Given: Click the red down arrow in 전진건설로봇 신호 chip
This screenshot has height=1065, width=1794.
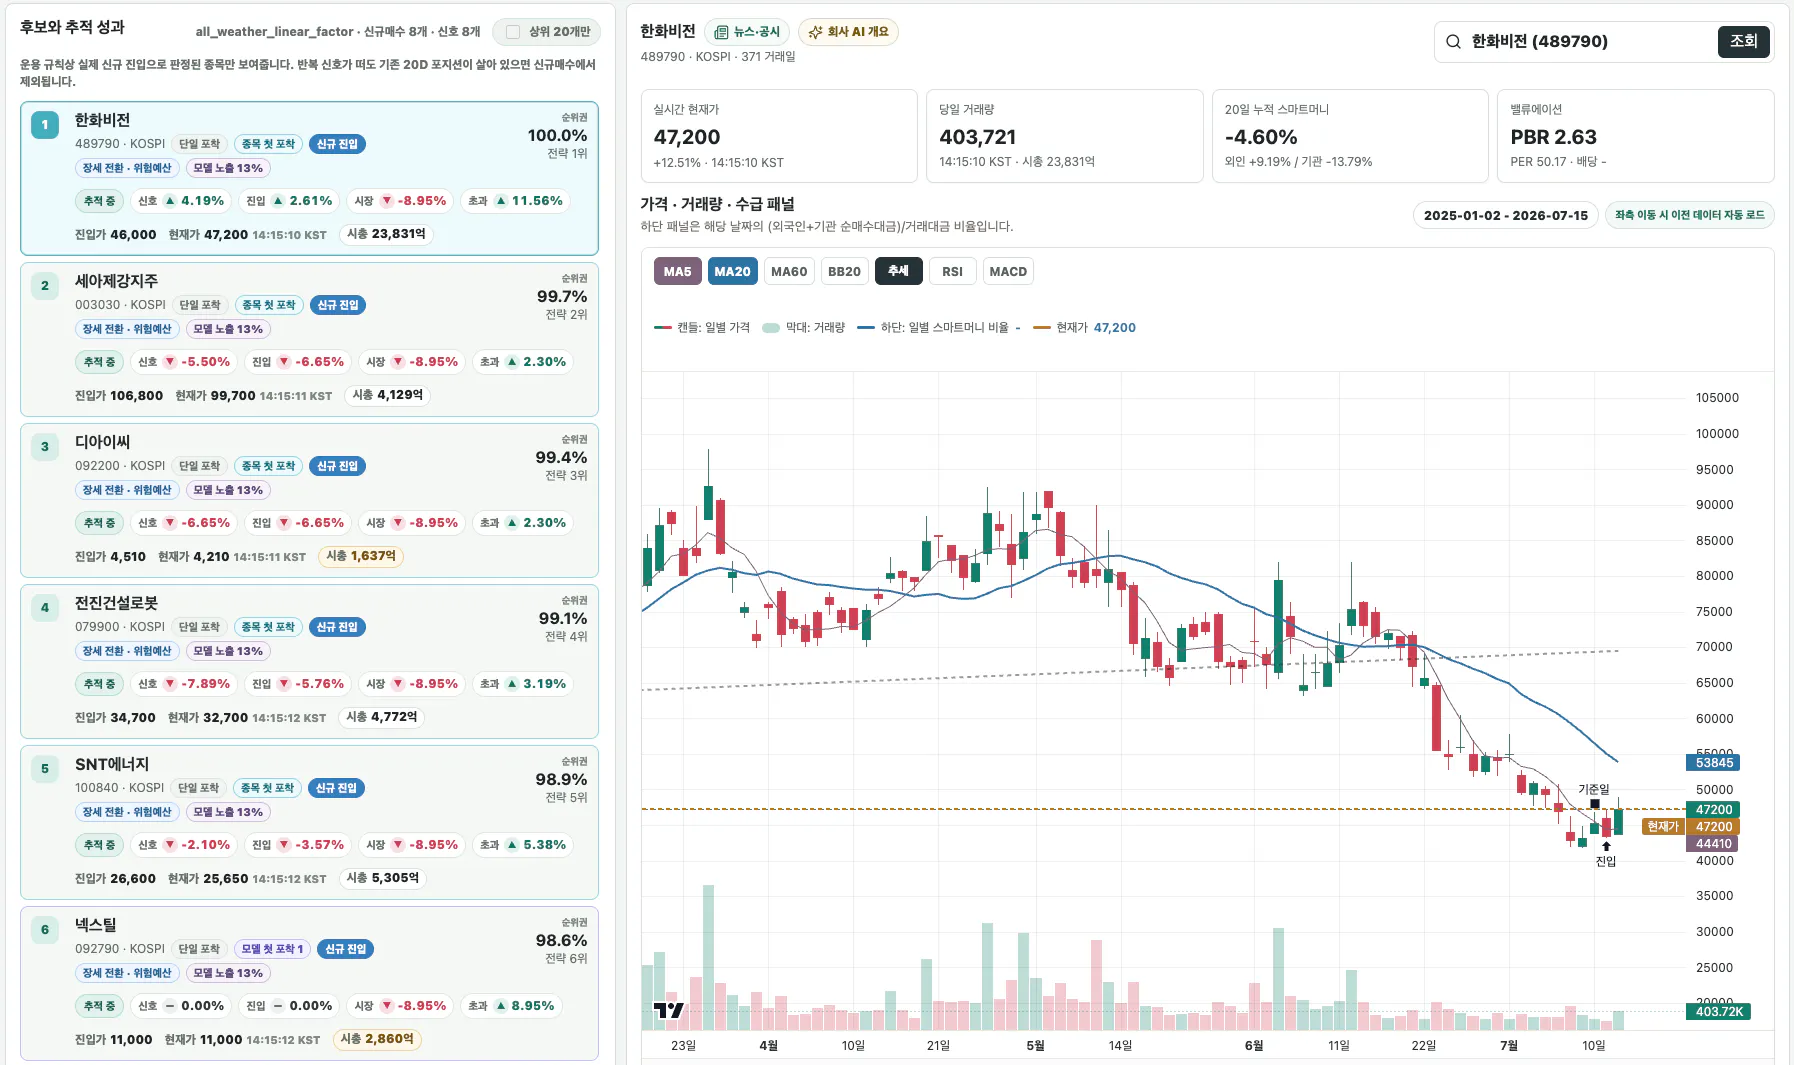Looking at the screenshot, I should 170,684.
